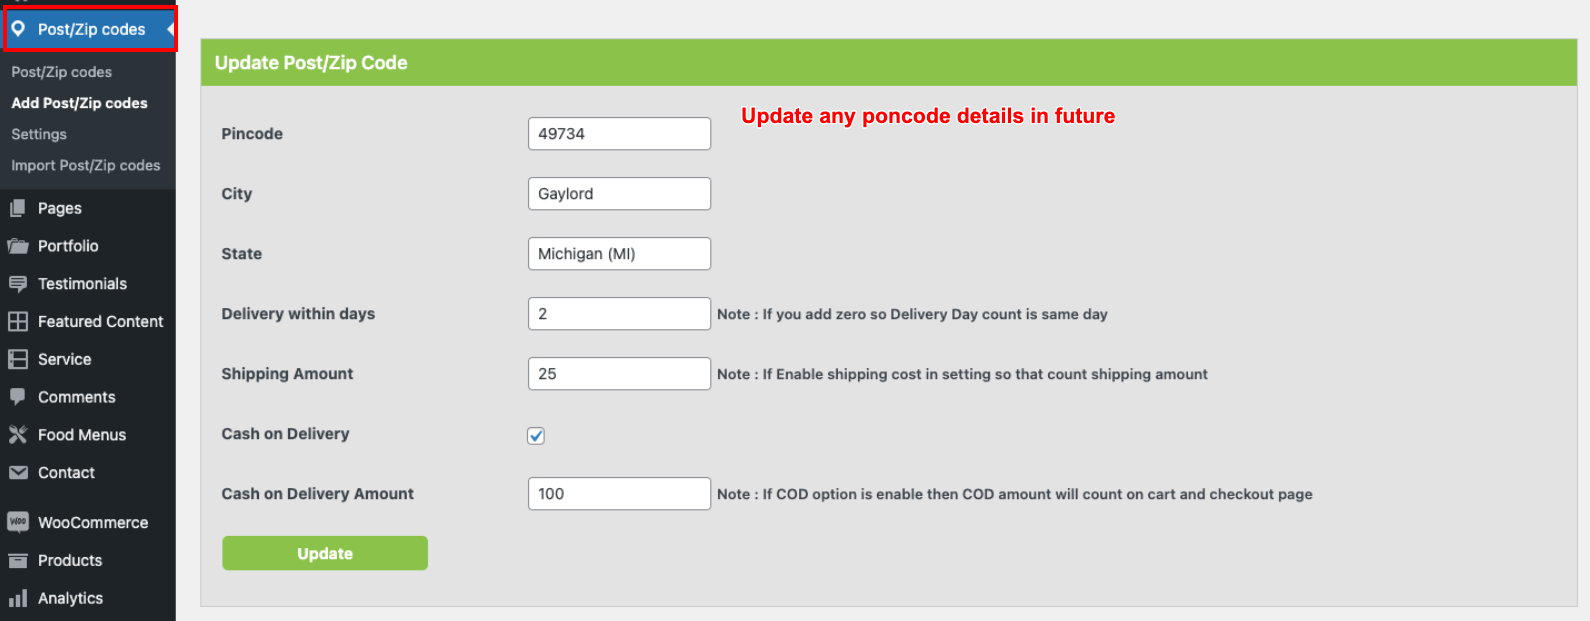Screen dimensions: 1590x621
Task: Click the Food Menus utensils icon
Action: [x=18, y=435]
